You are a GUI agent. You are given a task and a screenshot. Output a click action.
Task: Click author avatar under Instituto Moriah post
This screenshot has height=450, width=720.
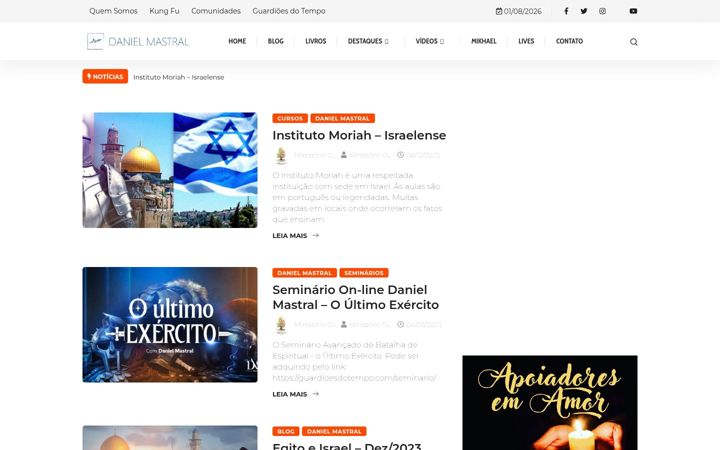click(x=281, y=156)
